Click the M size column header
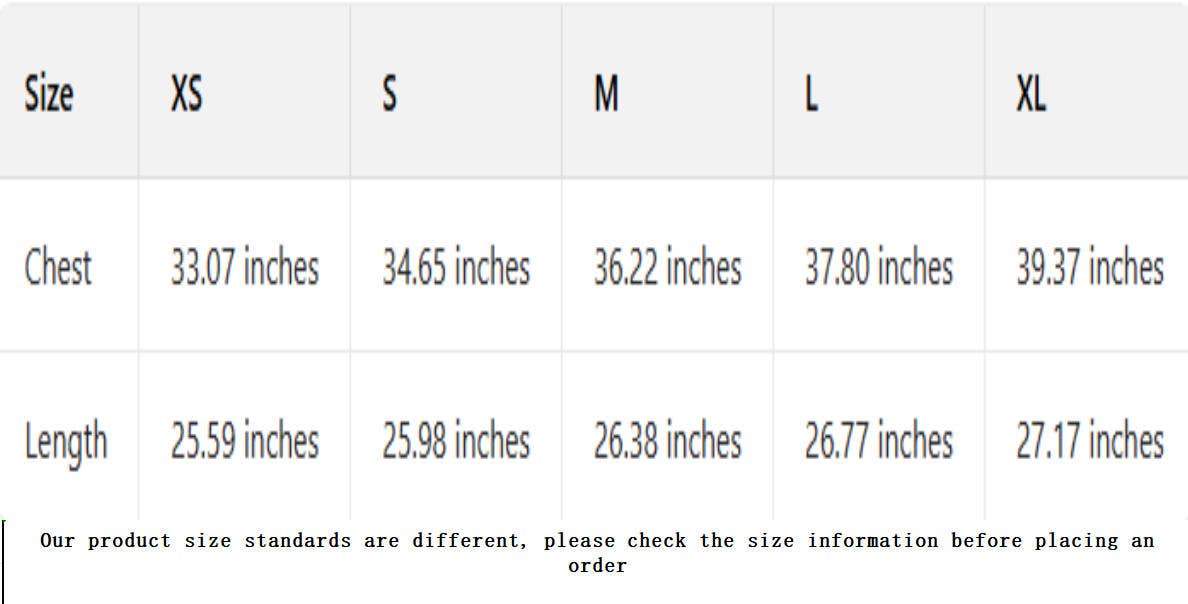This screenshot has height=604, width=1188. [x=606, y=95]
